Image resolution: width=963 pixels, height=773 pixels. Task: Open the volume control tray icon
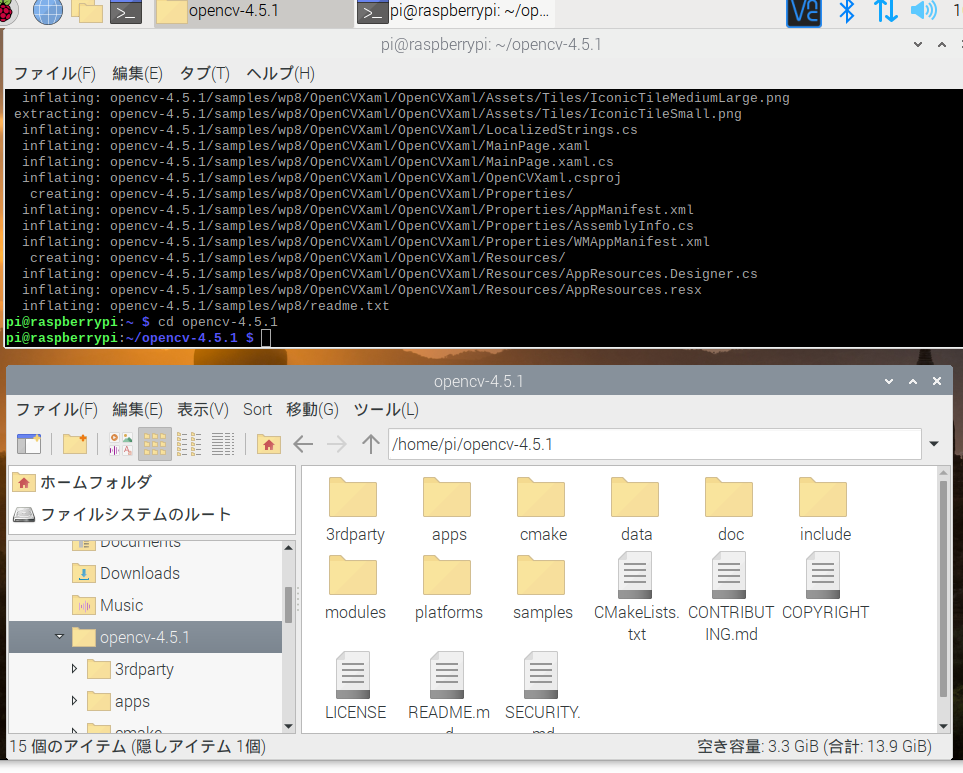[x=924, y=11]
